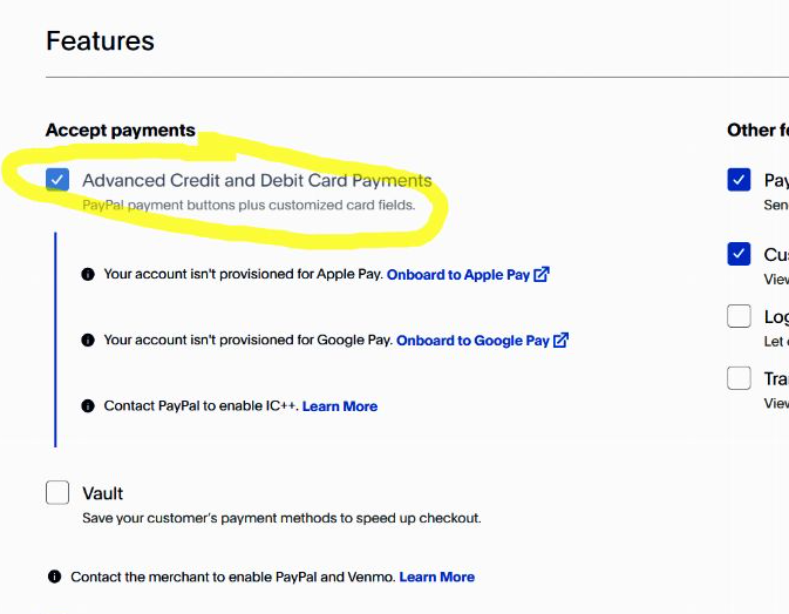Click Learn More beside PayPal and Venmo message
The image size is (789, 614).
coord(437,577)
